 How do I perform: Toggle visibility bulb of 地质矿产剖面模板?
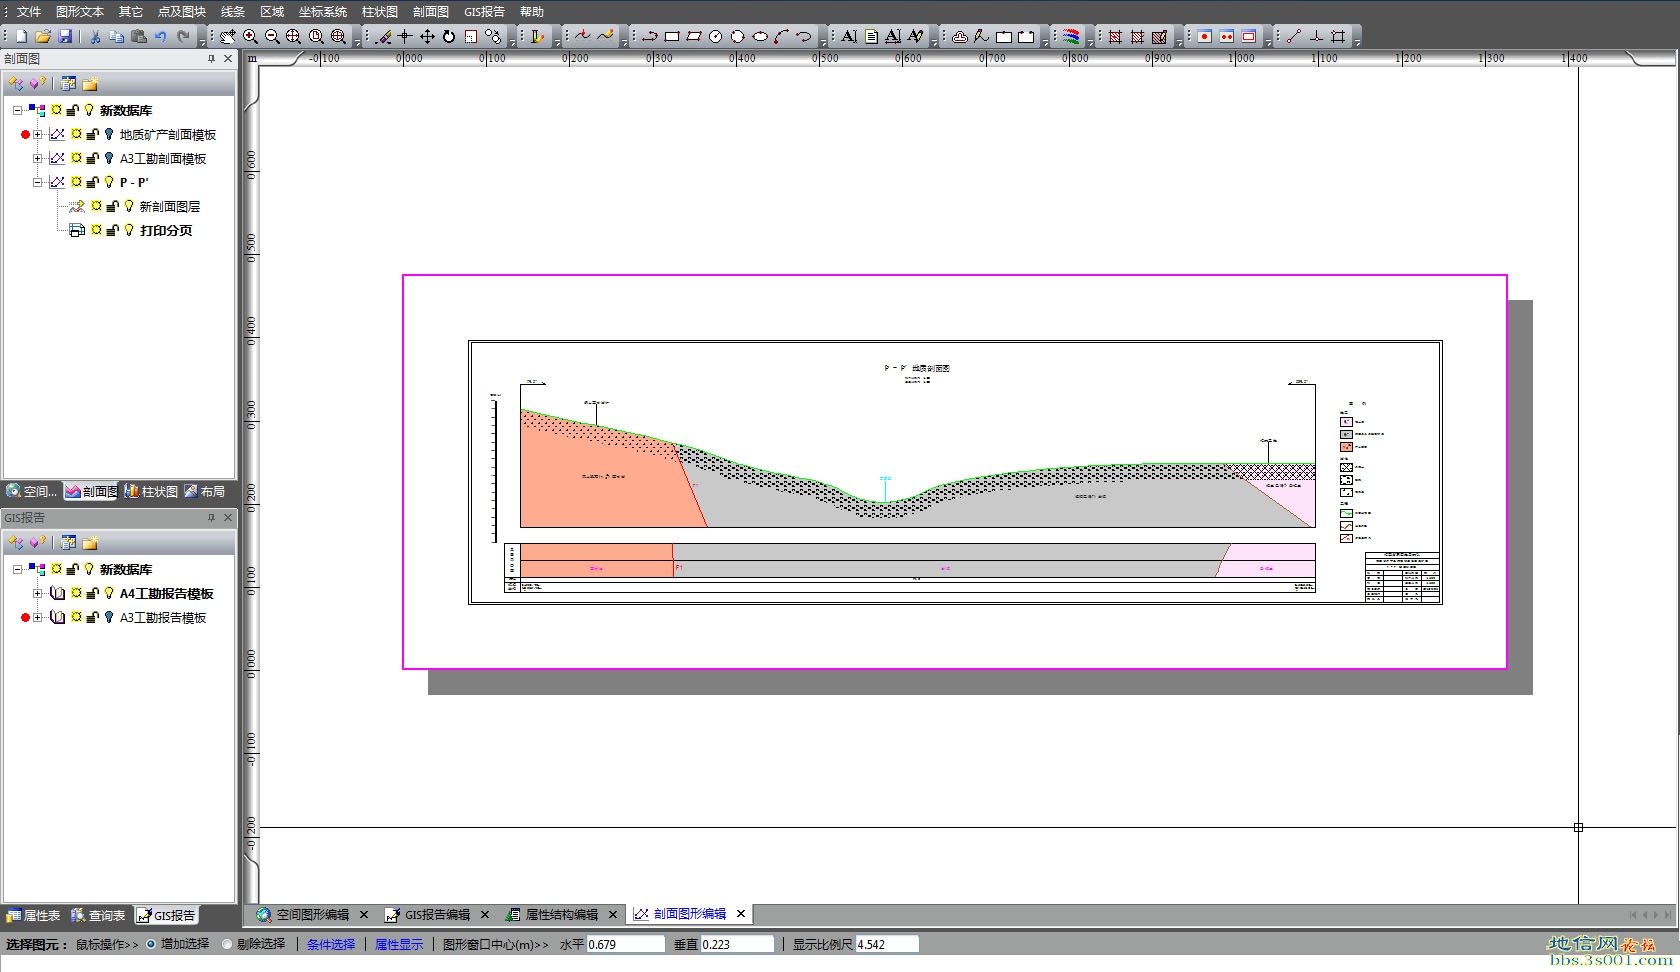[109, 134]
